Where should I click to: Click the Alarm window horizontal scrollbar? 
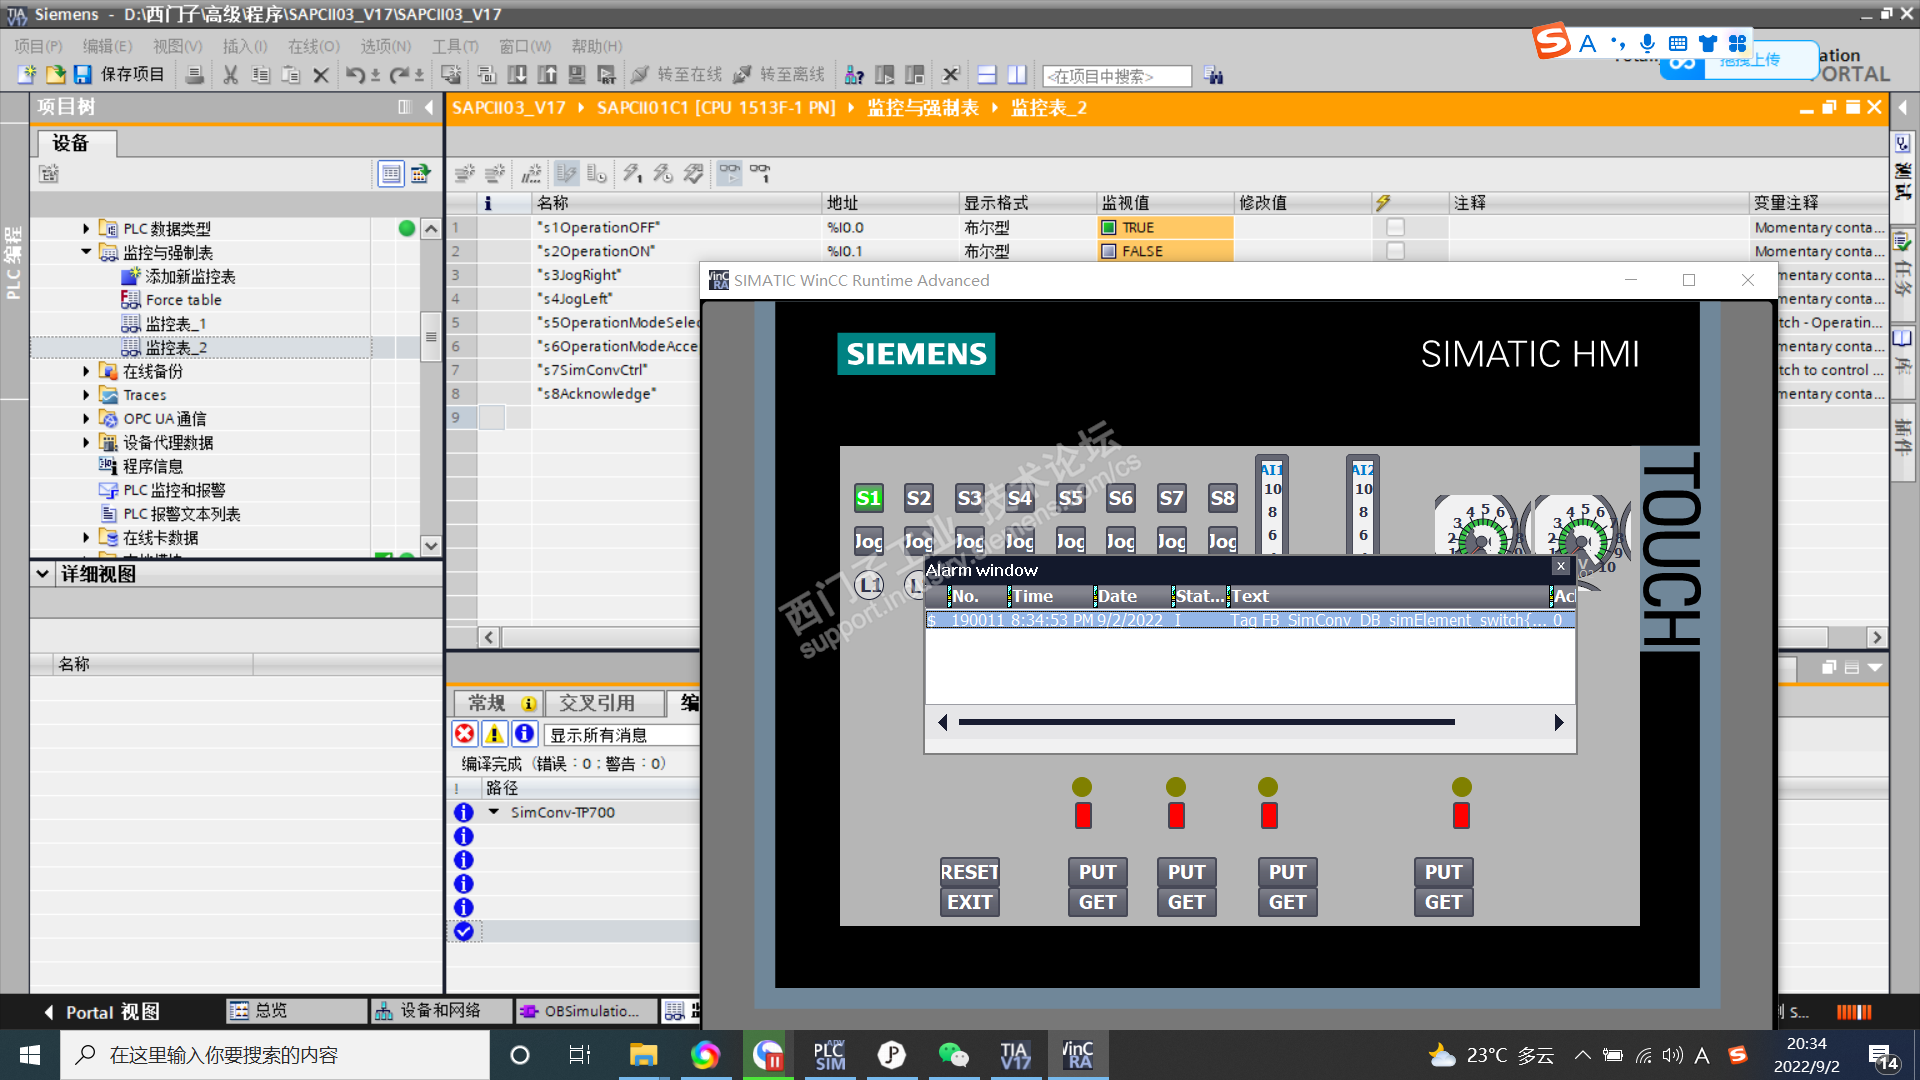pyautogui.click(x=1205, y=722)
